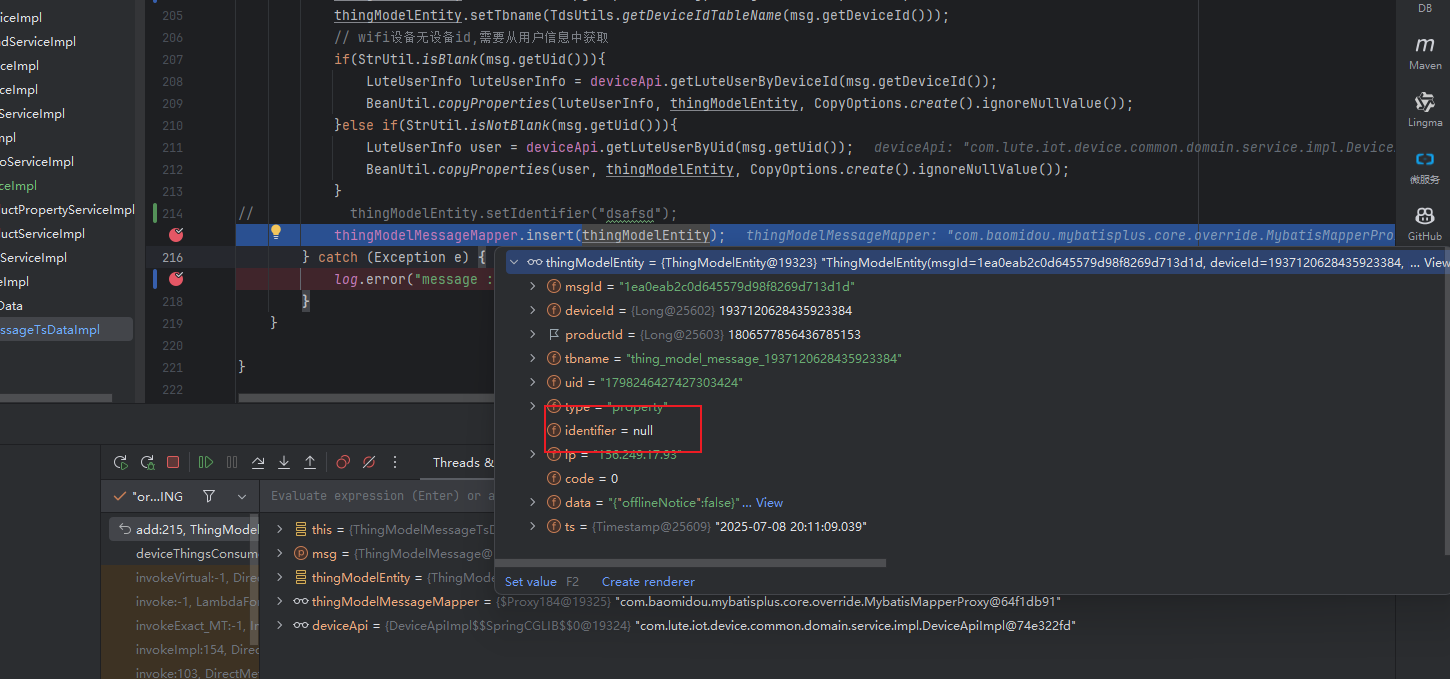Click the Step Out up-arrow icon
This screenshot has height=679, width=1450.
pyautogui.click(x=310, y=462)
